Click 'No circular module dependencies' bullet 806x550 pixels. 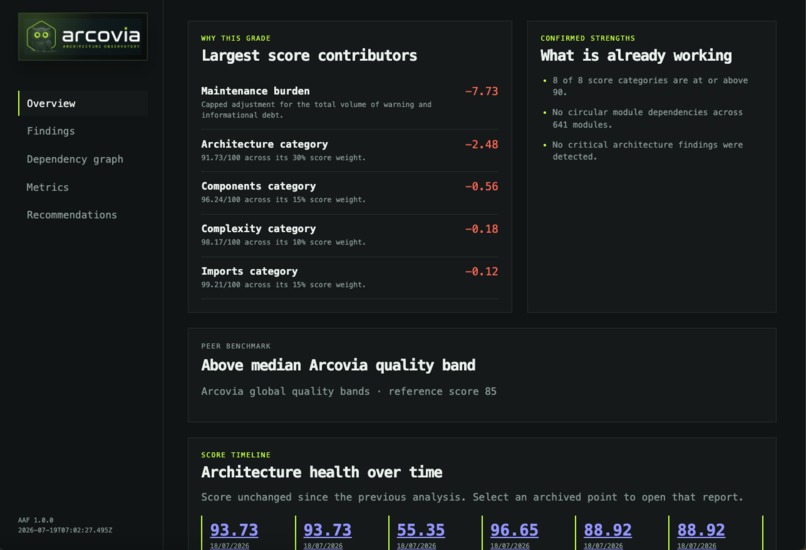[647, 118]
